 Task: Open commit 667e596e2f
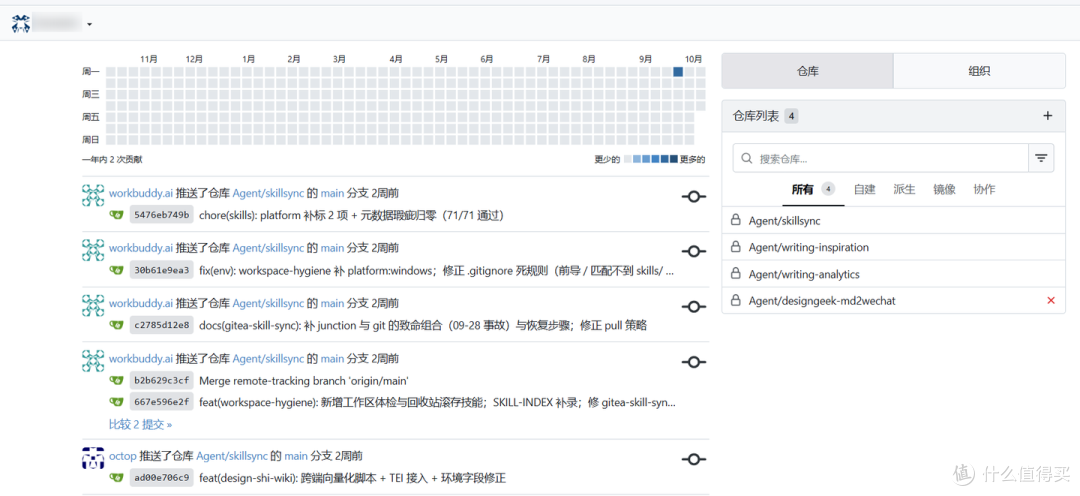tap(162, 402)
